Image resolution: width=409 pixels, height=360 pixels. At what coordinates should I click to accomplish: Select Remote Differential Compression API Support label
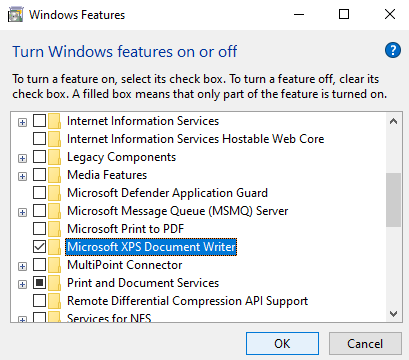[x=187, y=301]
